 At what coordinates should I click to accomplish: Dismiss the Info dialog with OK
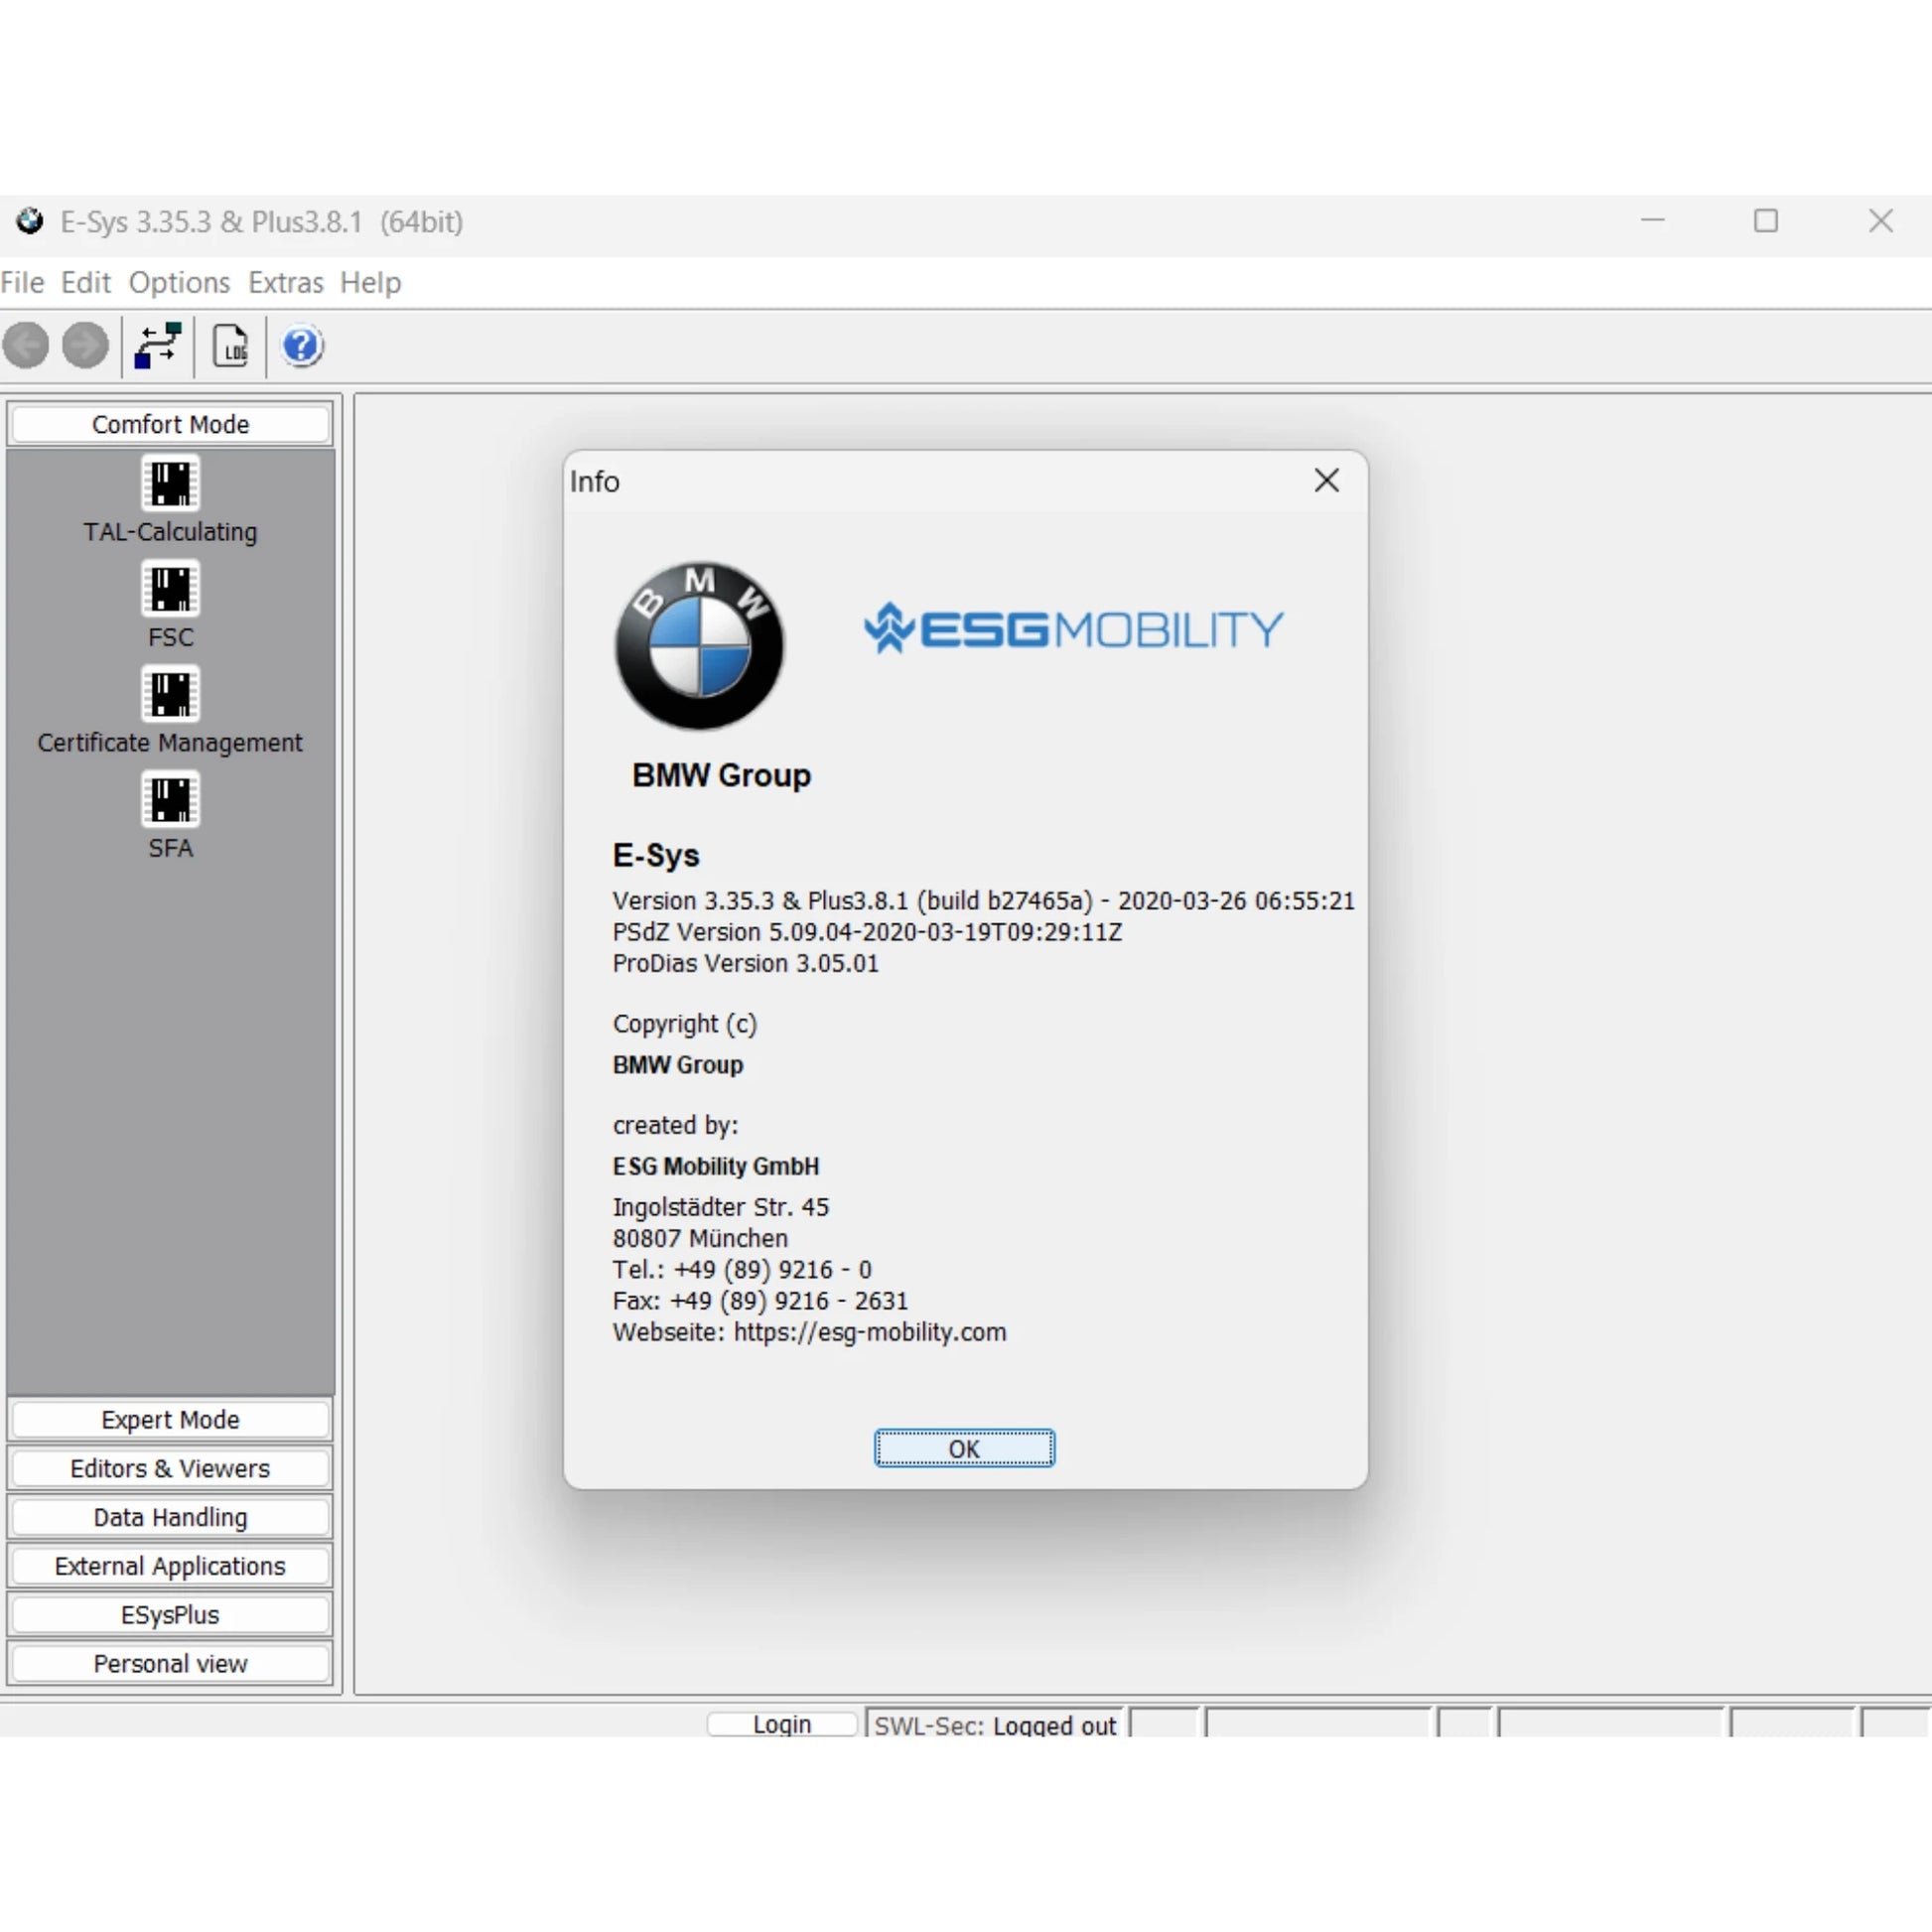(963, 1448)
